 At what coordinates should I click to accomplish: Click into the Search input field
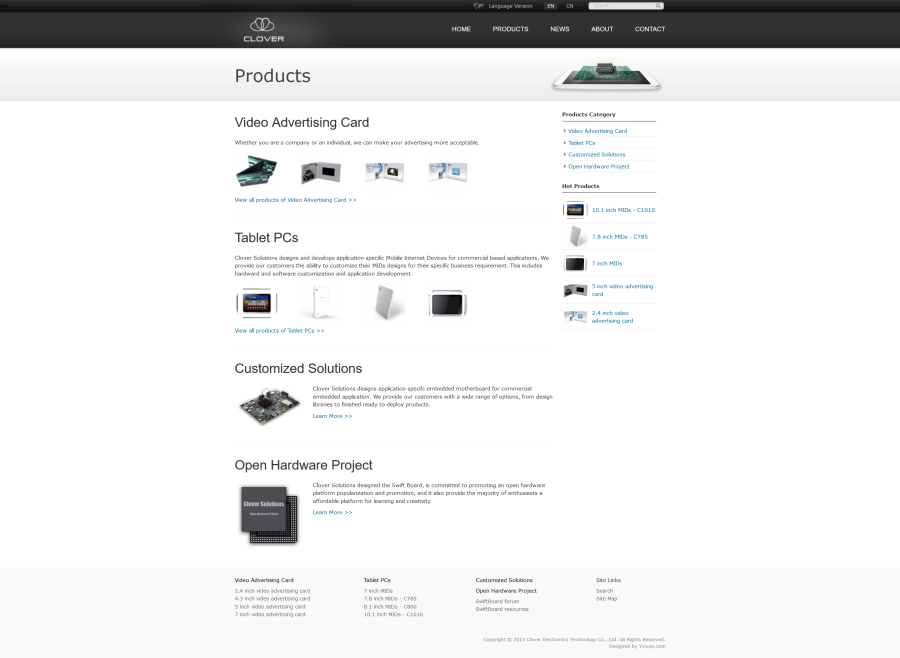(x=620, y=6)
